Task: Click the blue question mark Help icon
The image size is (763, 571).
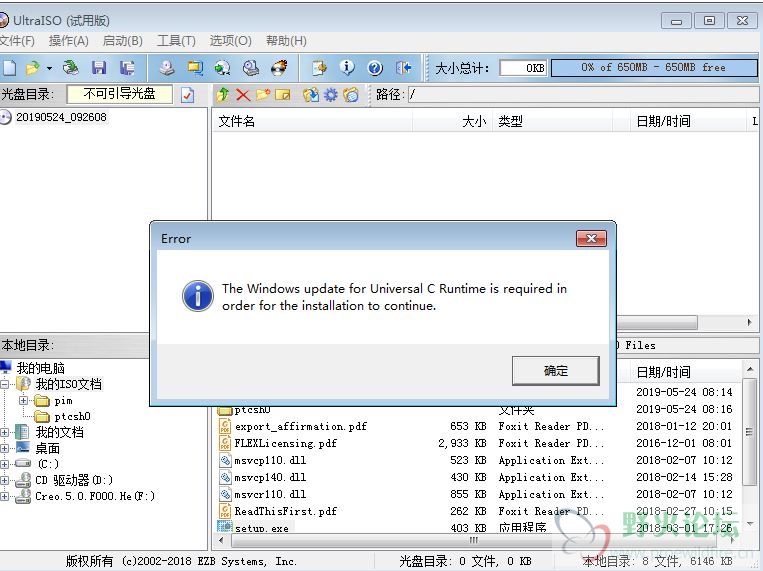Action: click(x=375, y=68)
